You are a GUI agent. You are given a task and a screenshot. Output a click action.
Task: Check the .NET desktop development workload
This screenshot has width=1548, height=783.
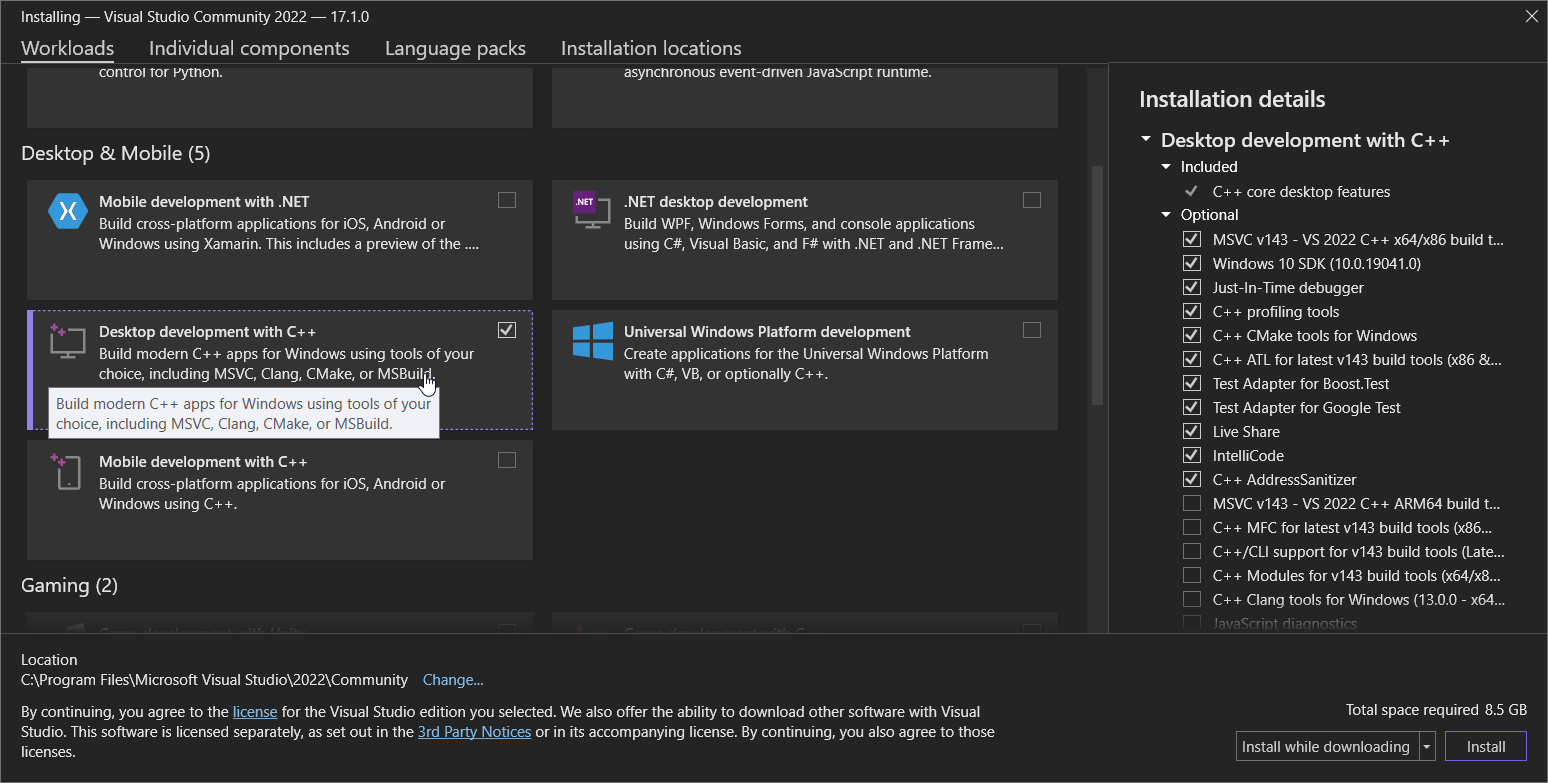[1032, 200]
